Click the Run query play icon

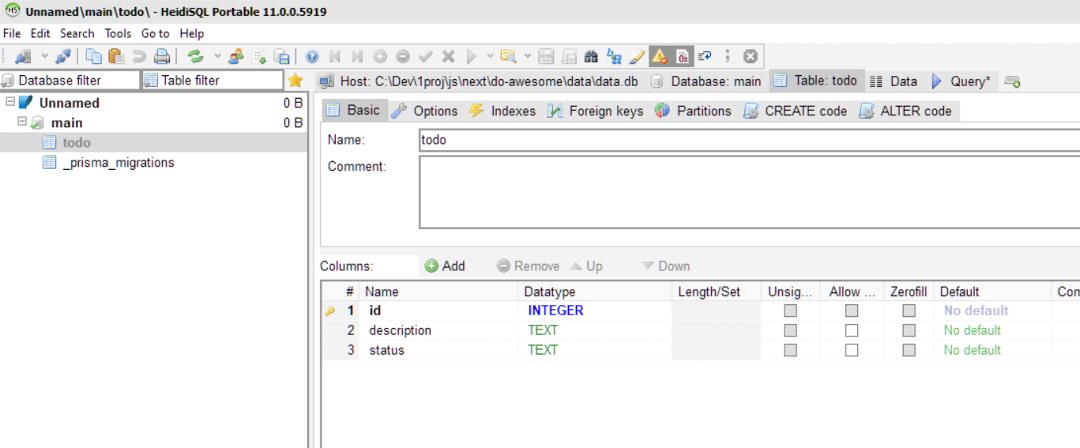tap(472, 56)
